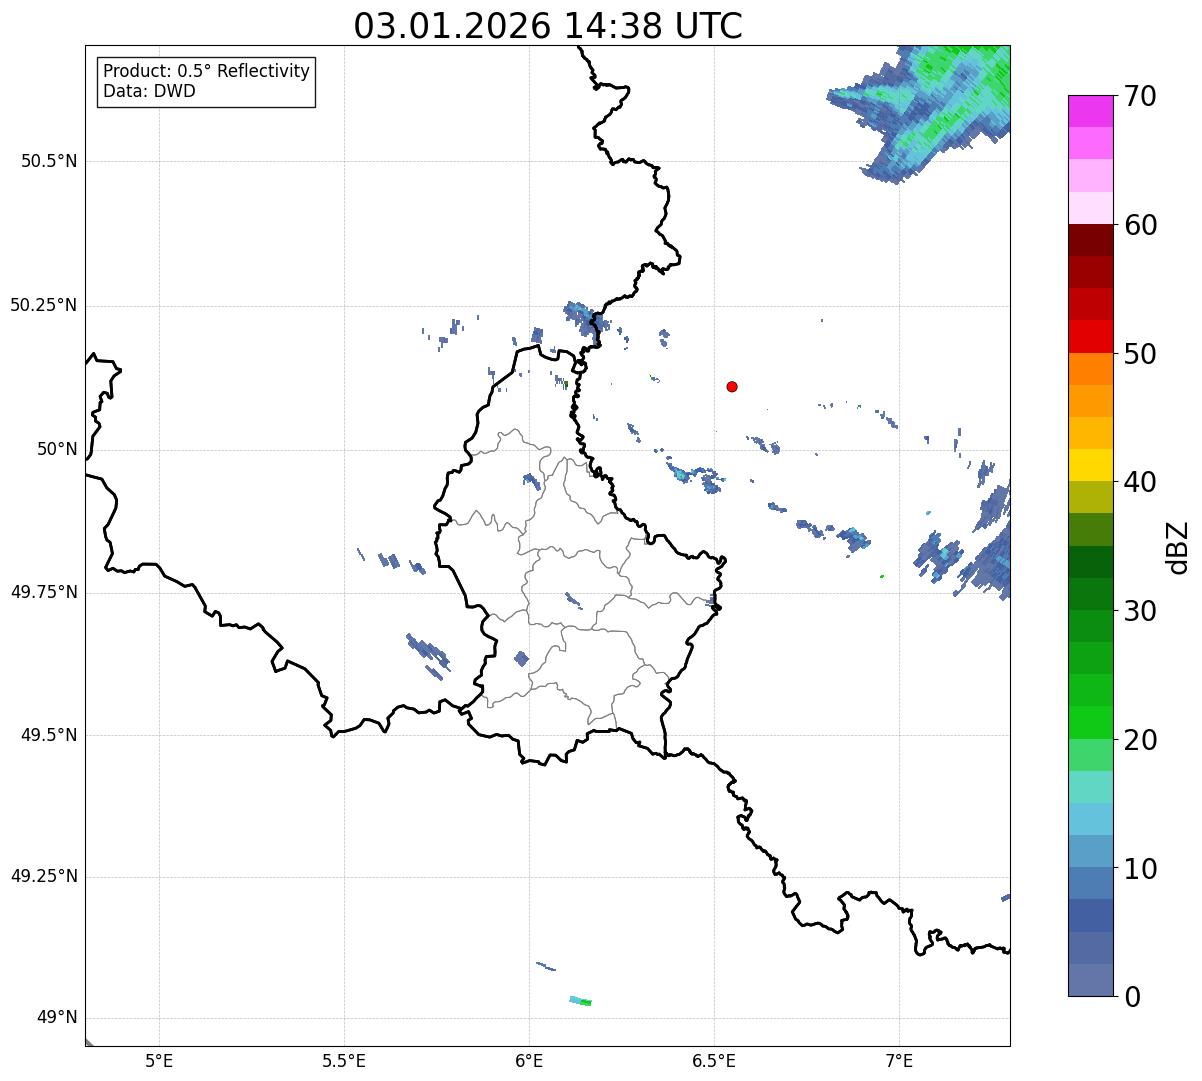1202x1081 pixels.
Task: Click the yellow swatch just above 40 dBZ
Action: (1091, 465)
